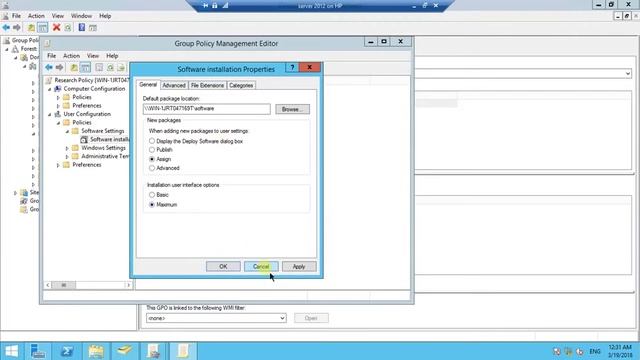This screenshot has height=360, width=640.
Task: Select Display the Deploy Software dialog box option
Action: (152, 141)
